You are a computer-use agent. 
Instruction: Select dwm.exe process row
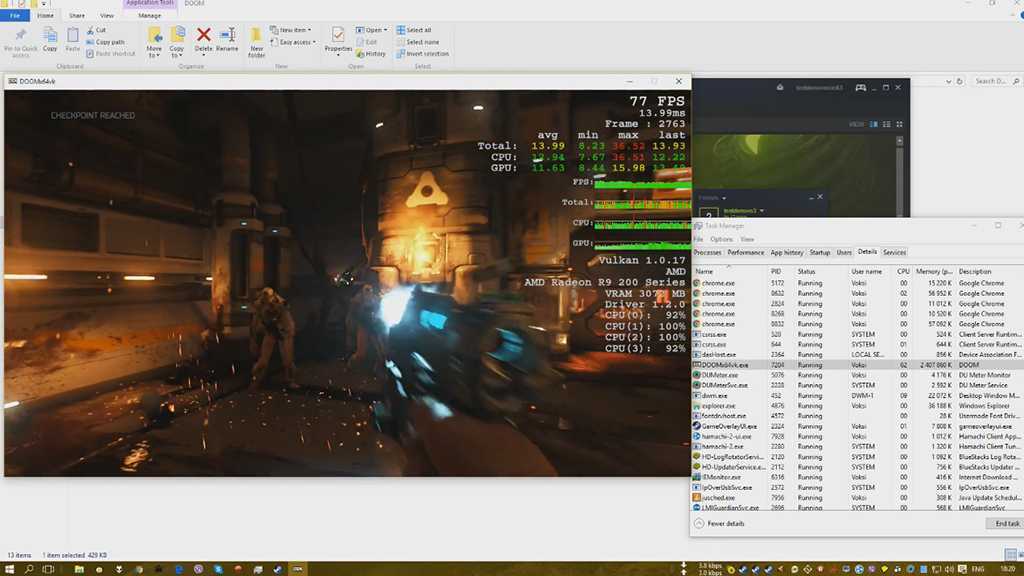click(x=857, y=396)
